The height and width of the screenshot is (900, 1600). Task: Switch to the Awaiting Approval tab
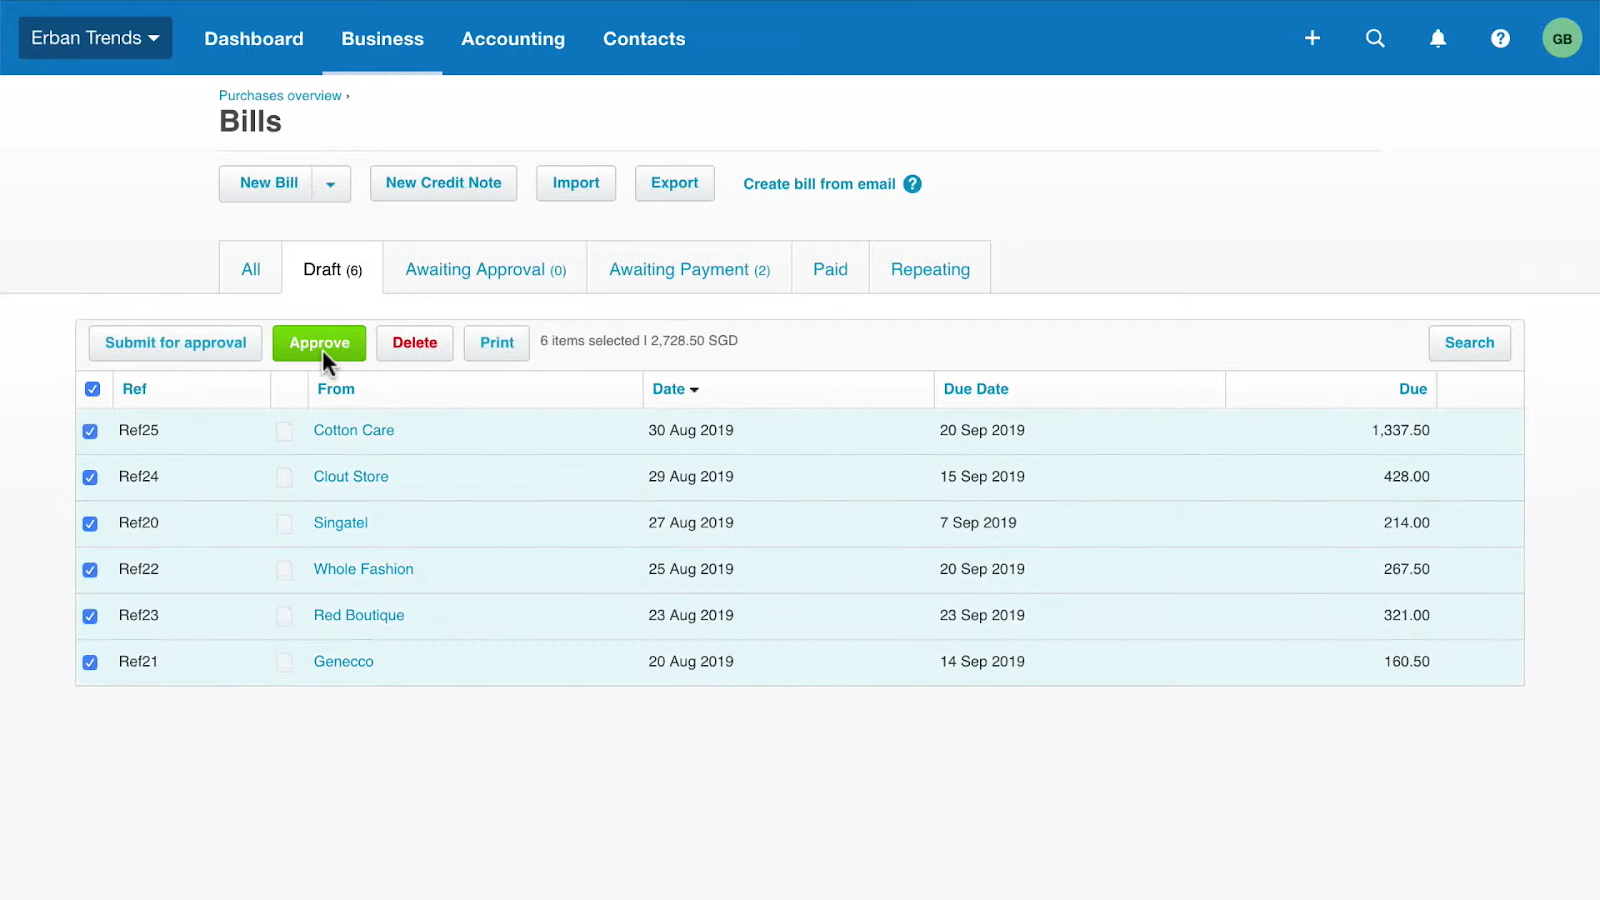click(x=486, y=268)
